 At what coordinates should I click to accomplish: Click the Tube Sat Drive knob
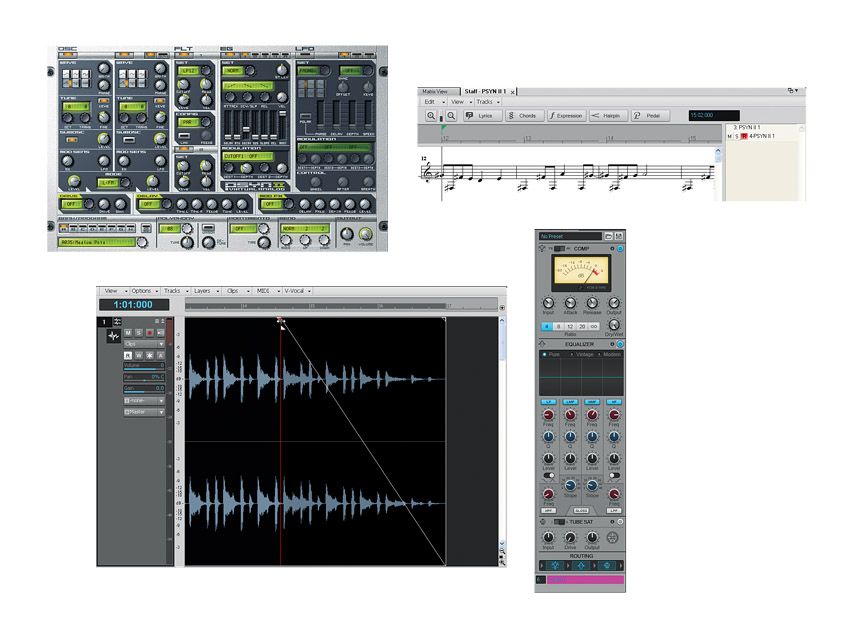[570, 537]
